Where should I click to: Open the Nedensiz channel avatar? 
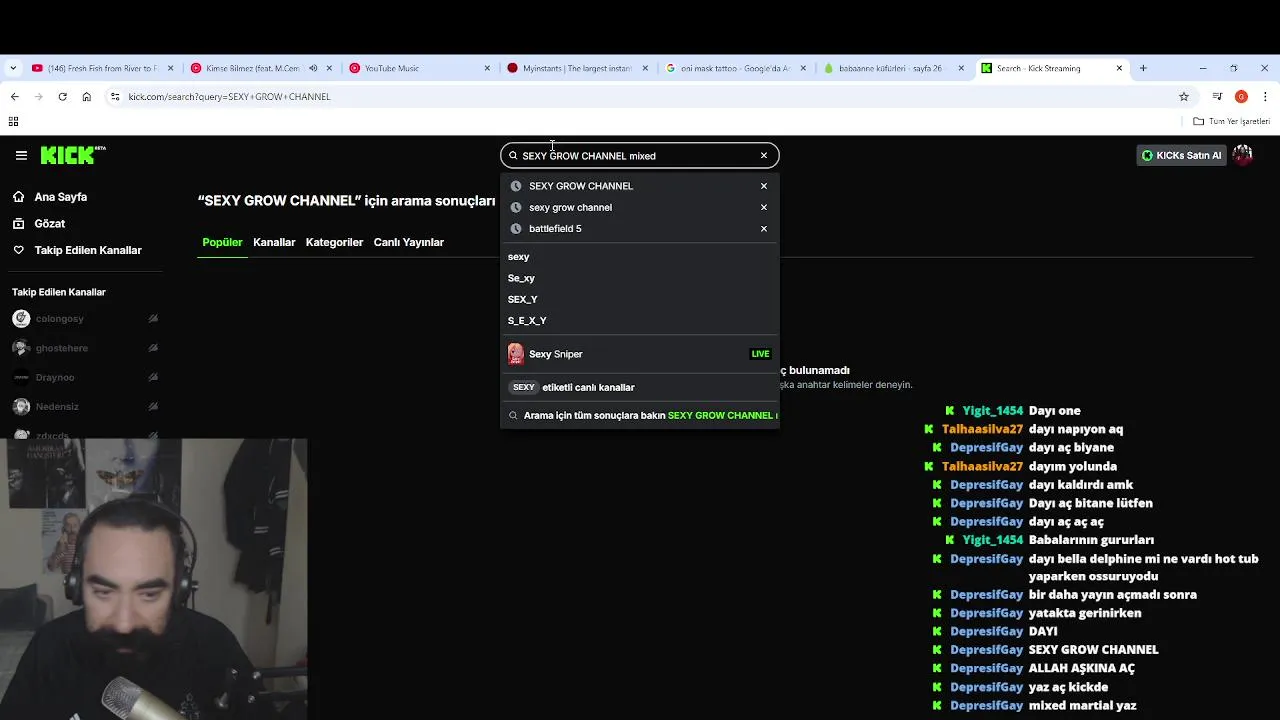[x=21, y=406]
